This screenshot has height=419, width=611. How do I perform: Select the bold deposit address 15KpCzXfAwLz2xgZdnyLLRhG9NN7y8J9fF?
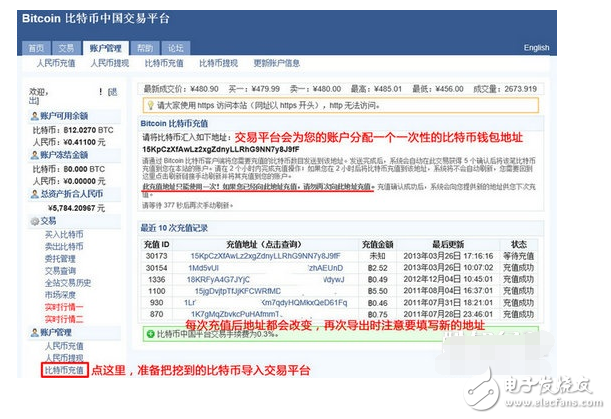[x=221, y=149]
